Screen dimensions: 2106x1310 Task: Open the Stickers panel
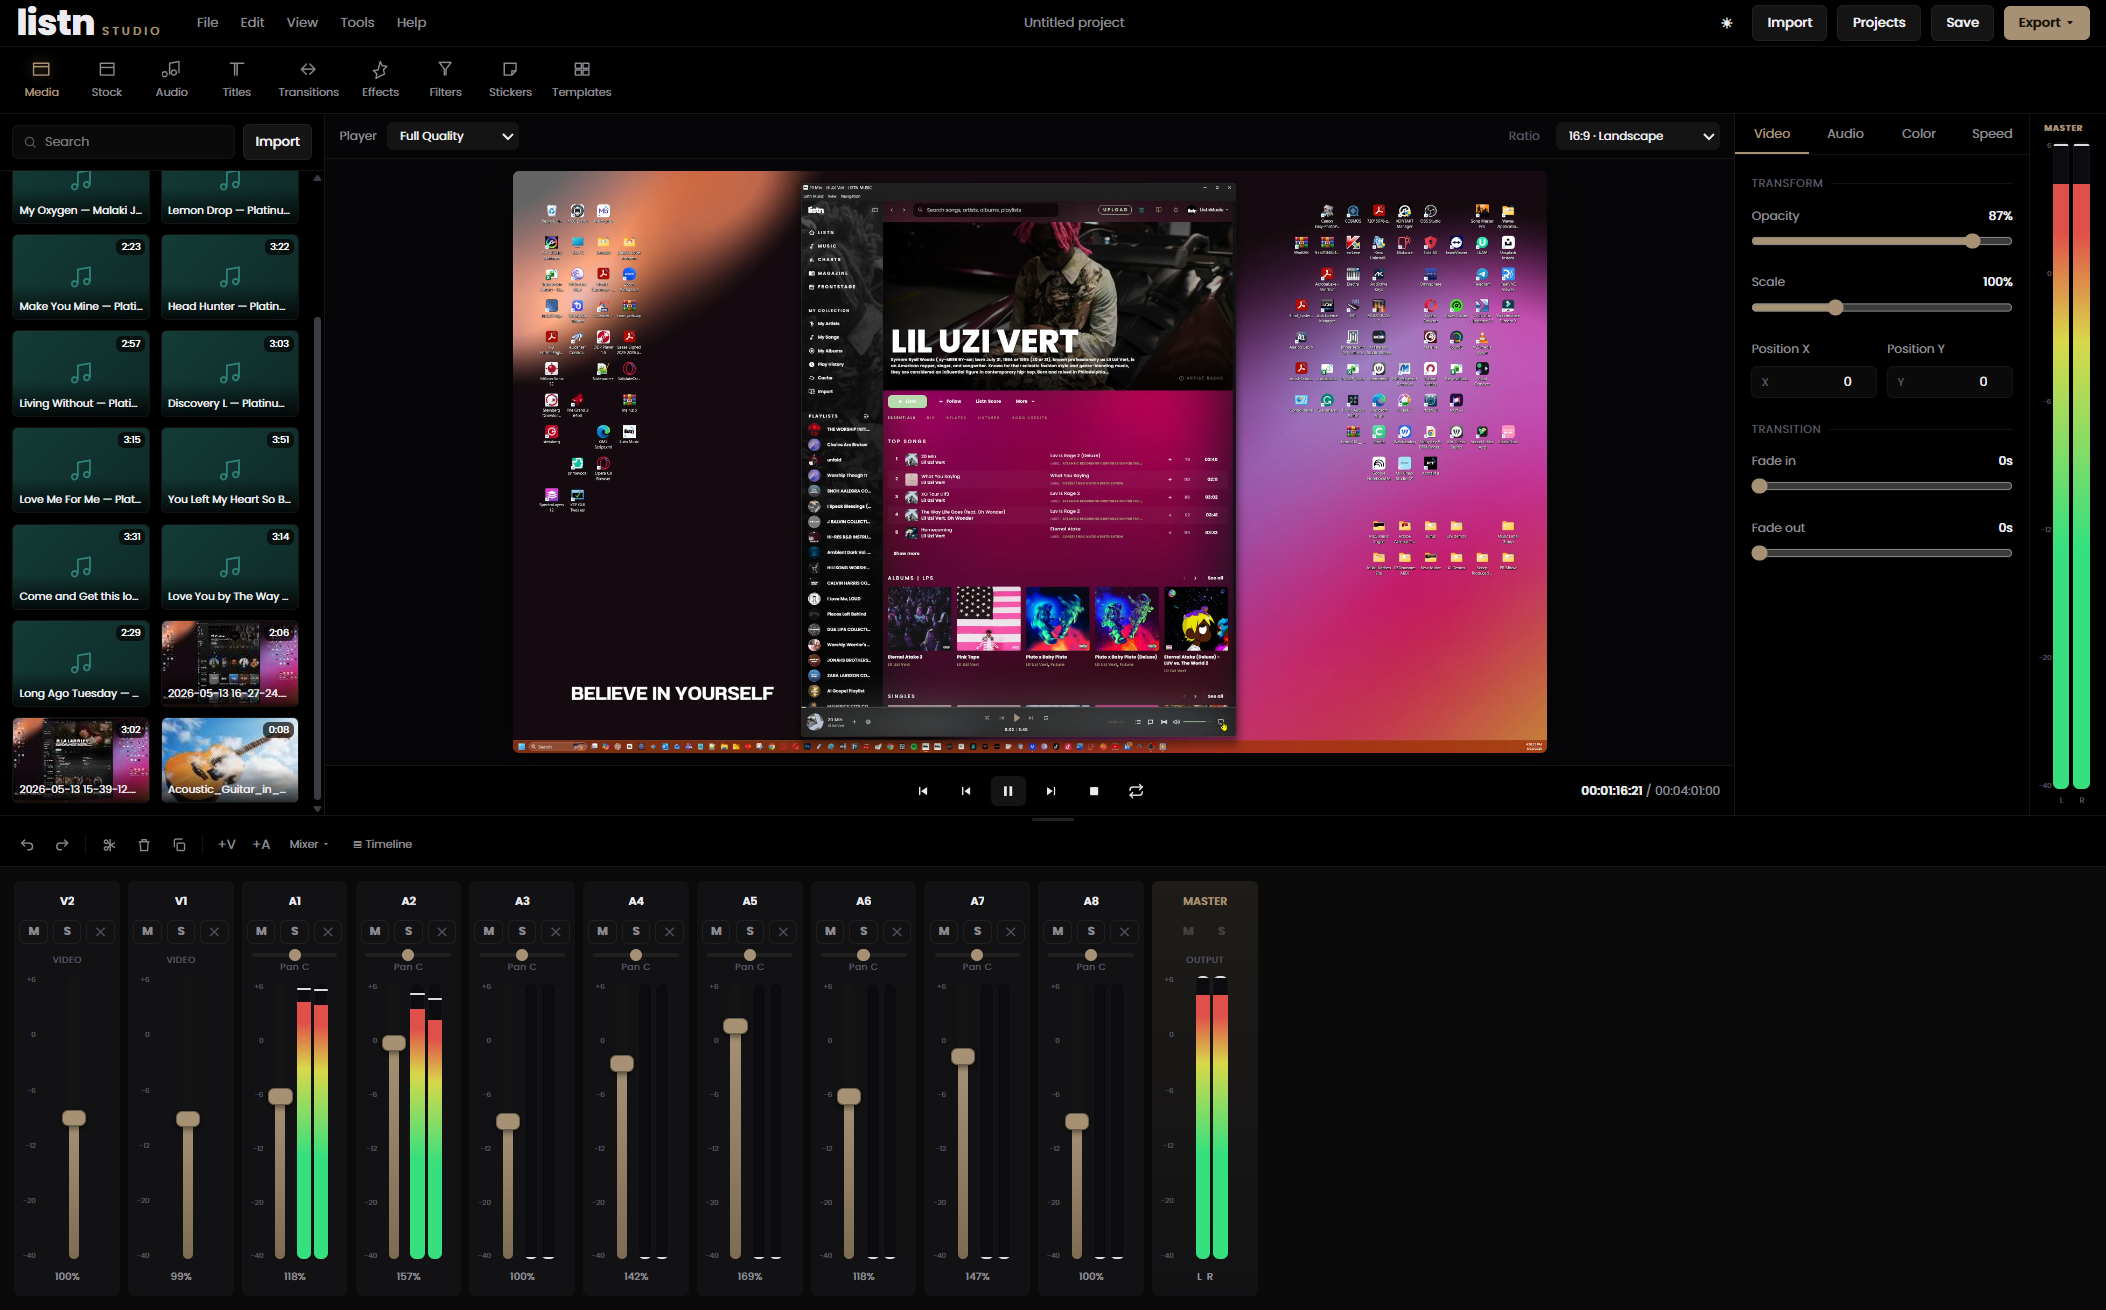[x=510, y=79]
